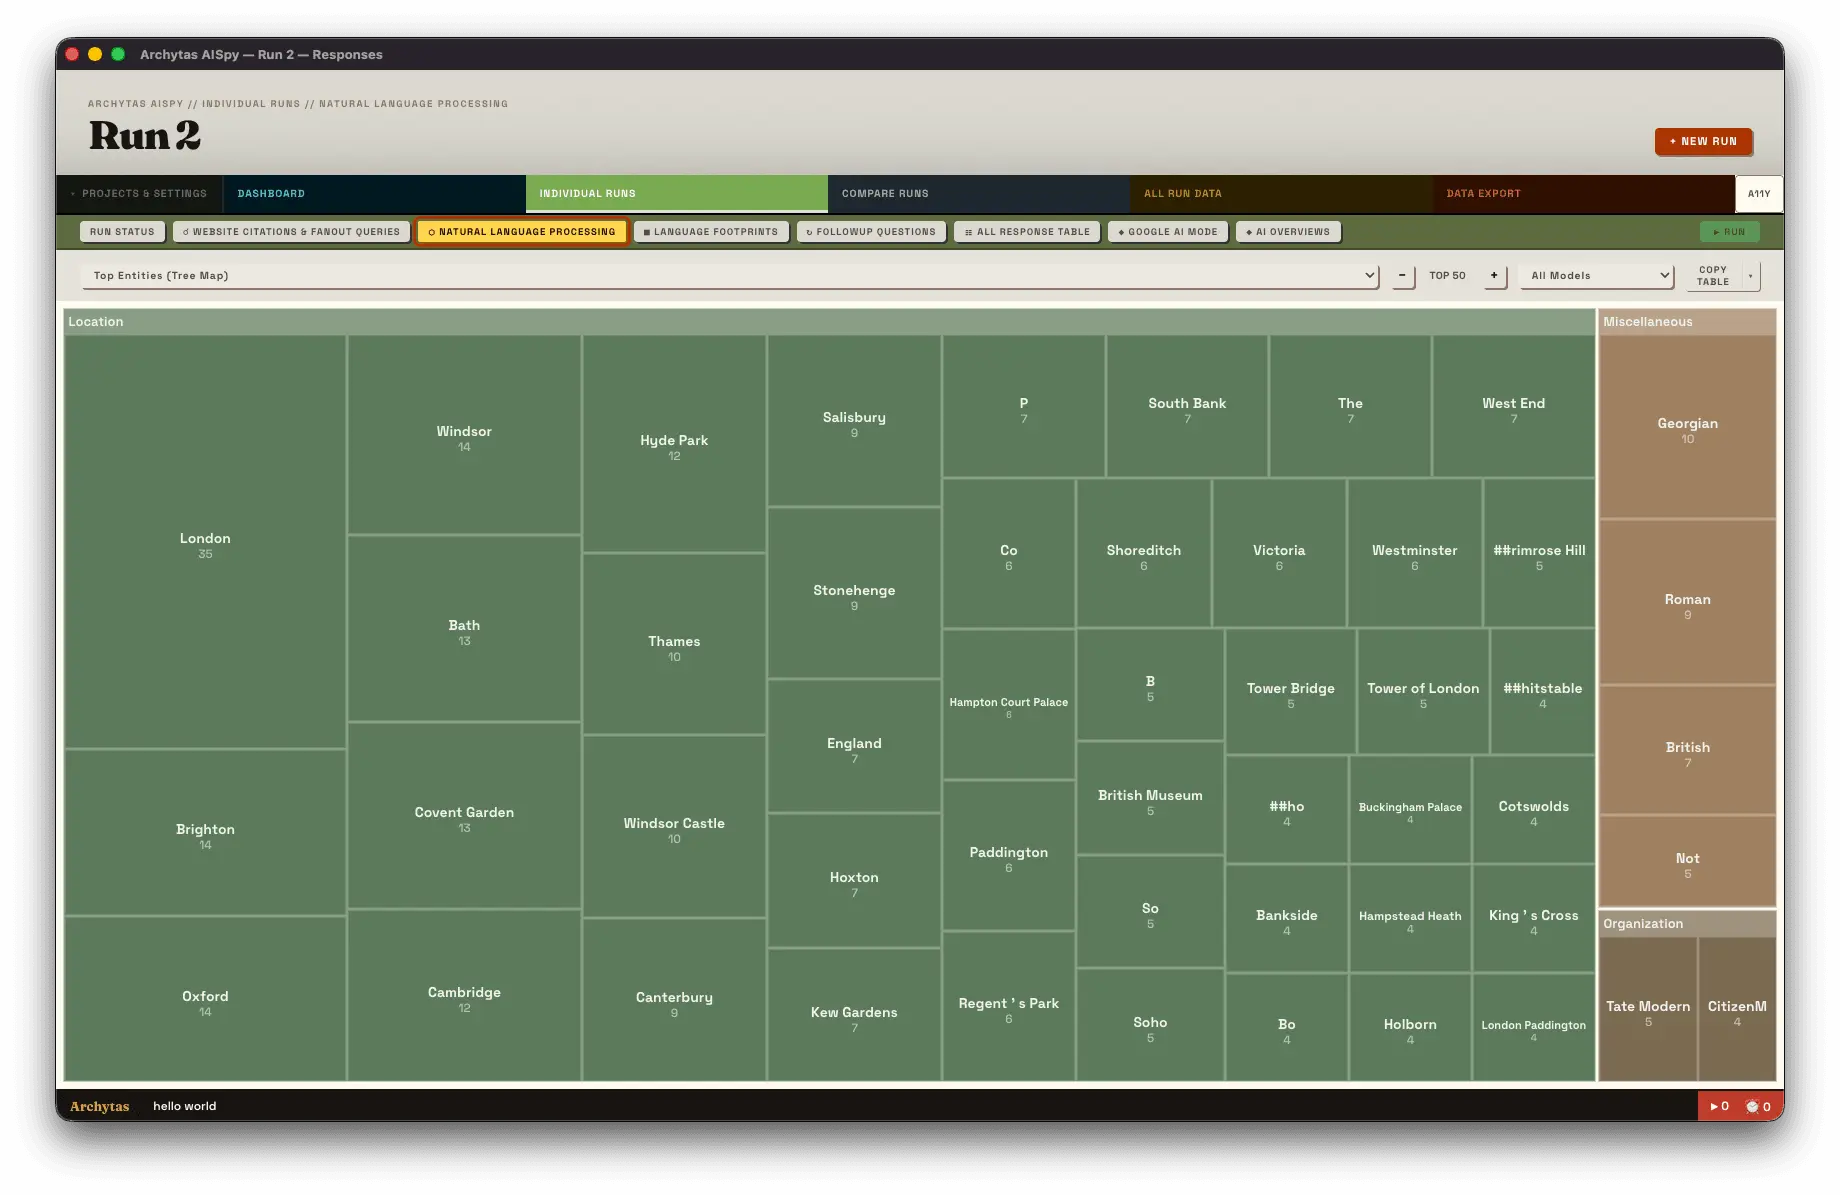This screenshot has width=1840, height=1195.
Task: Open All Response Table sub-tab
Action: tap(1027, 232)
